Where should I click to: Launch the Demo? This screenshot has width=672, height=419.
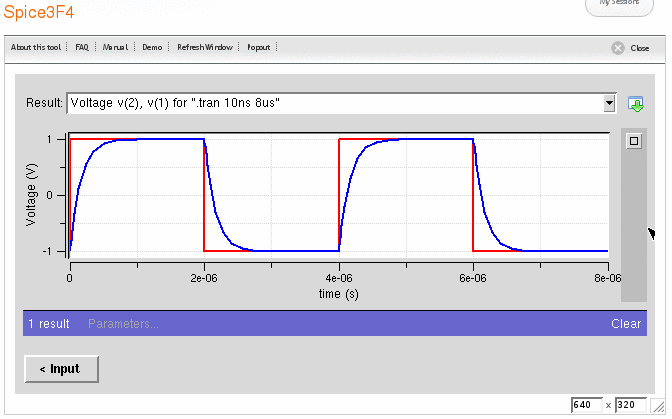(x=152, y=47)
